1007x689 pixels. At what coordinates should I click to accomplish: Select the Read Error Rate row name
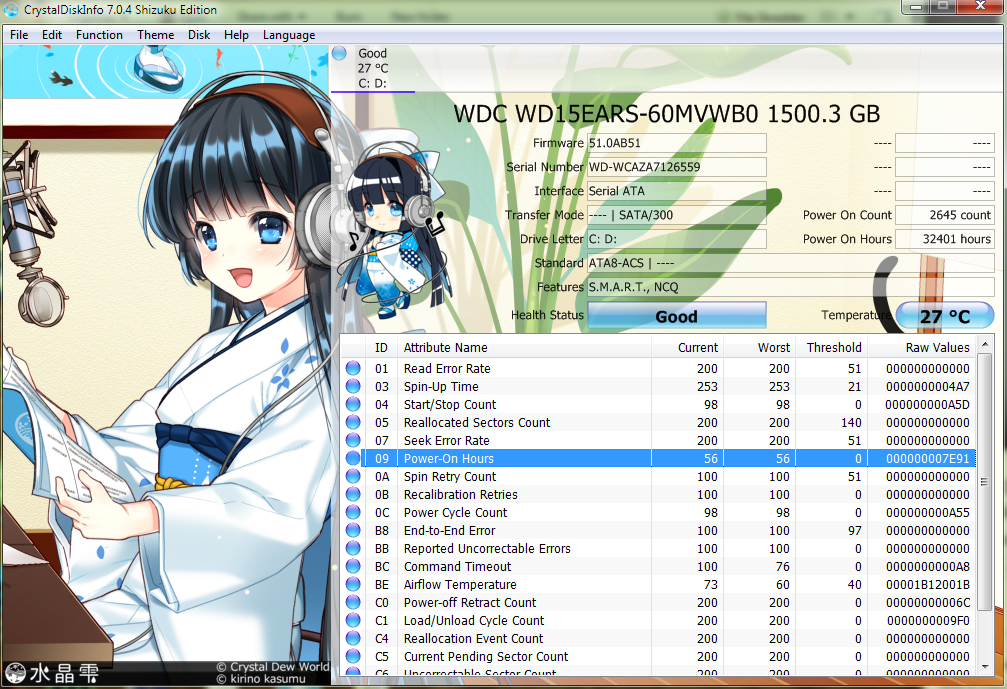447,369
